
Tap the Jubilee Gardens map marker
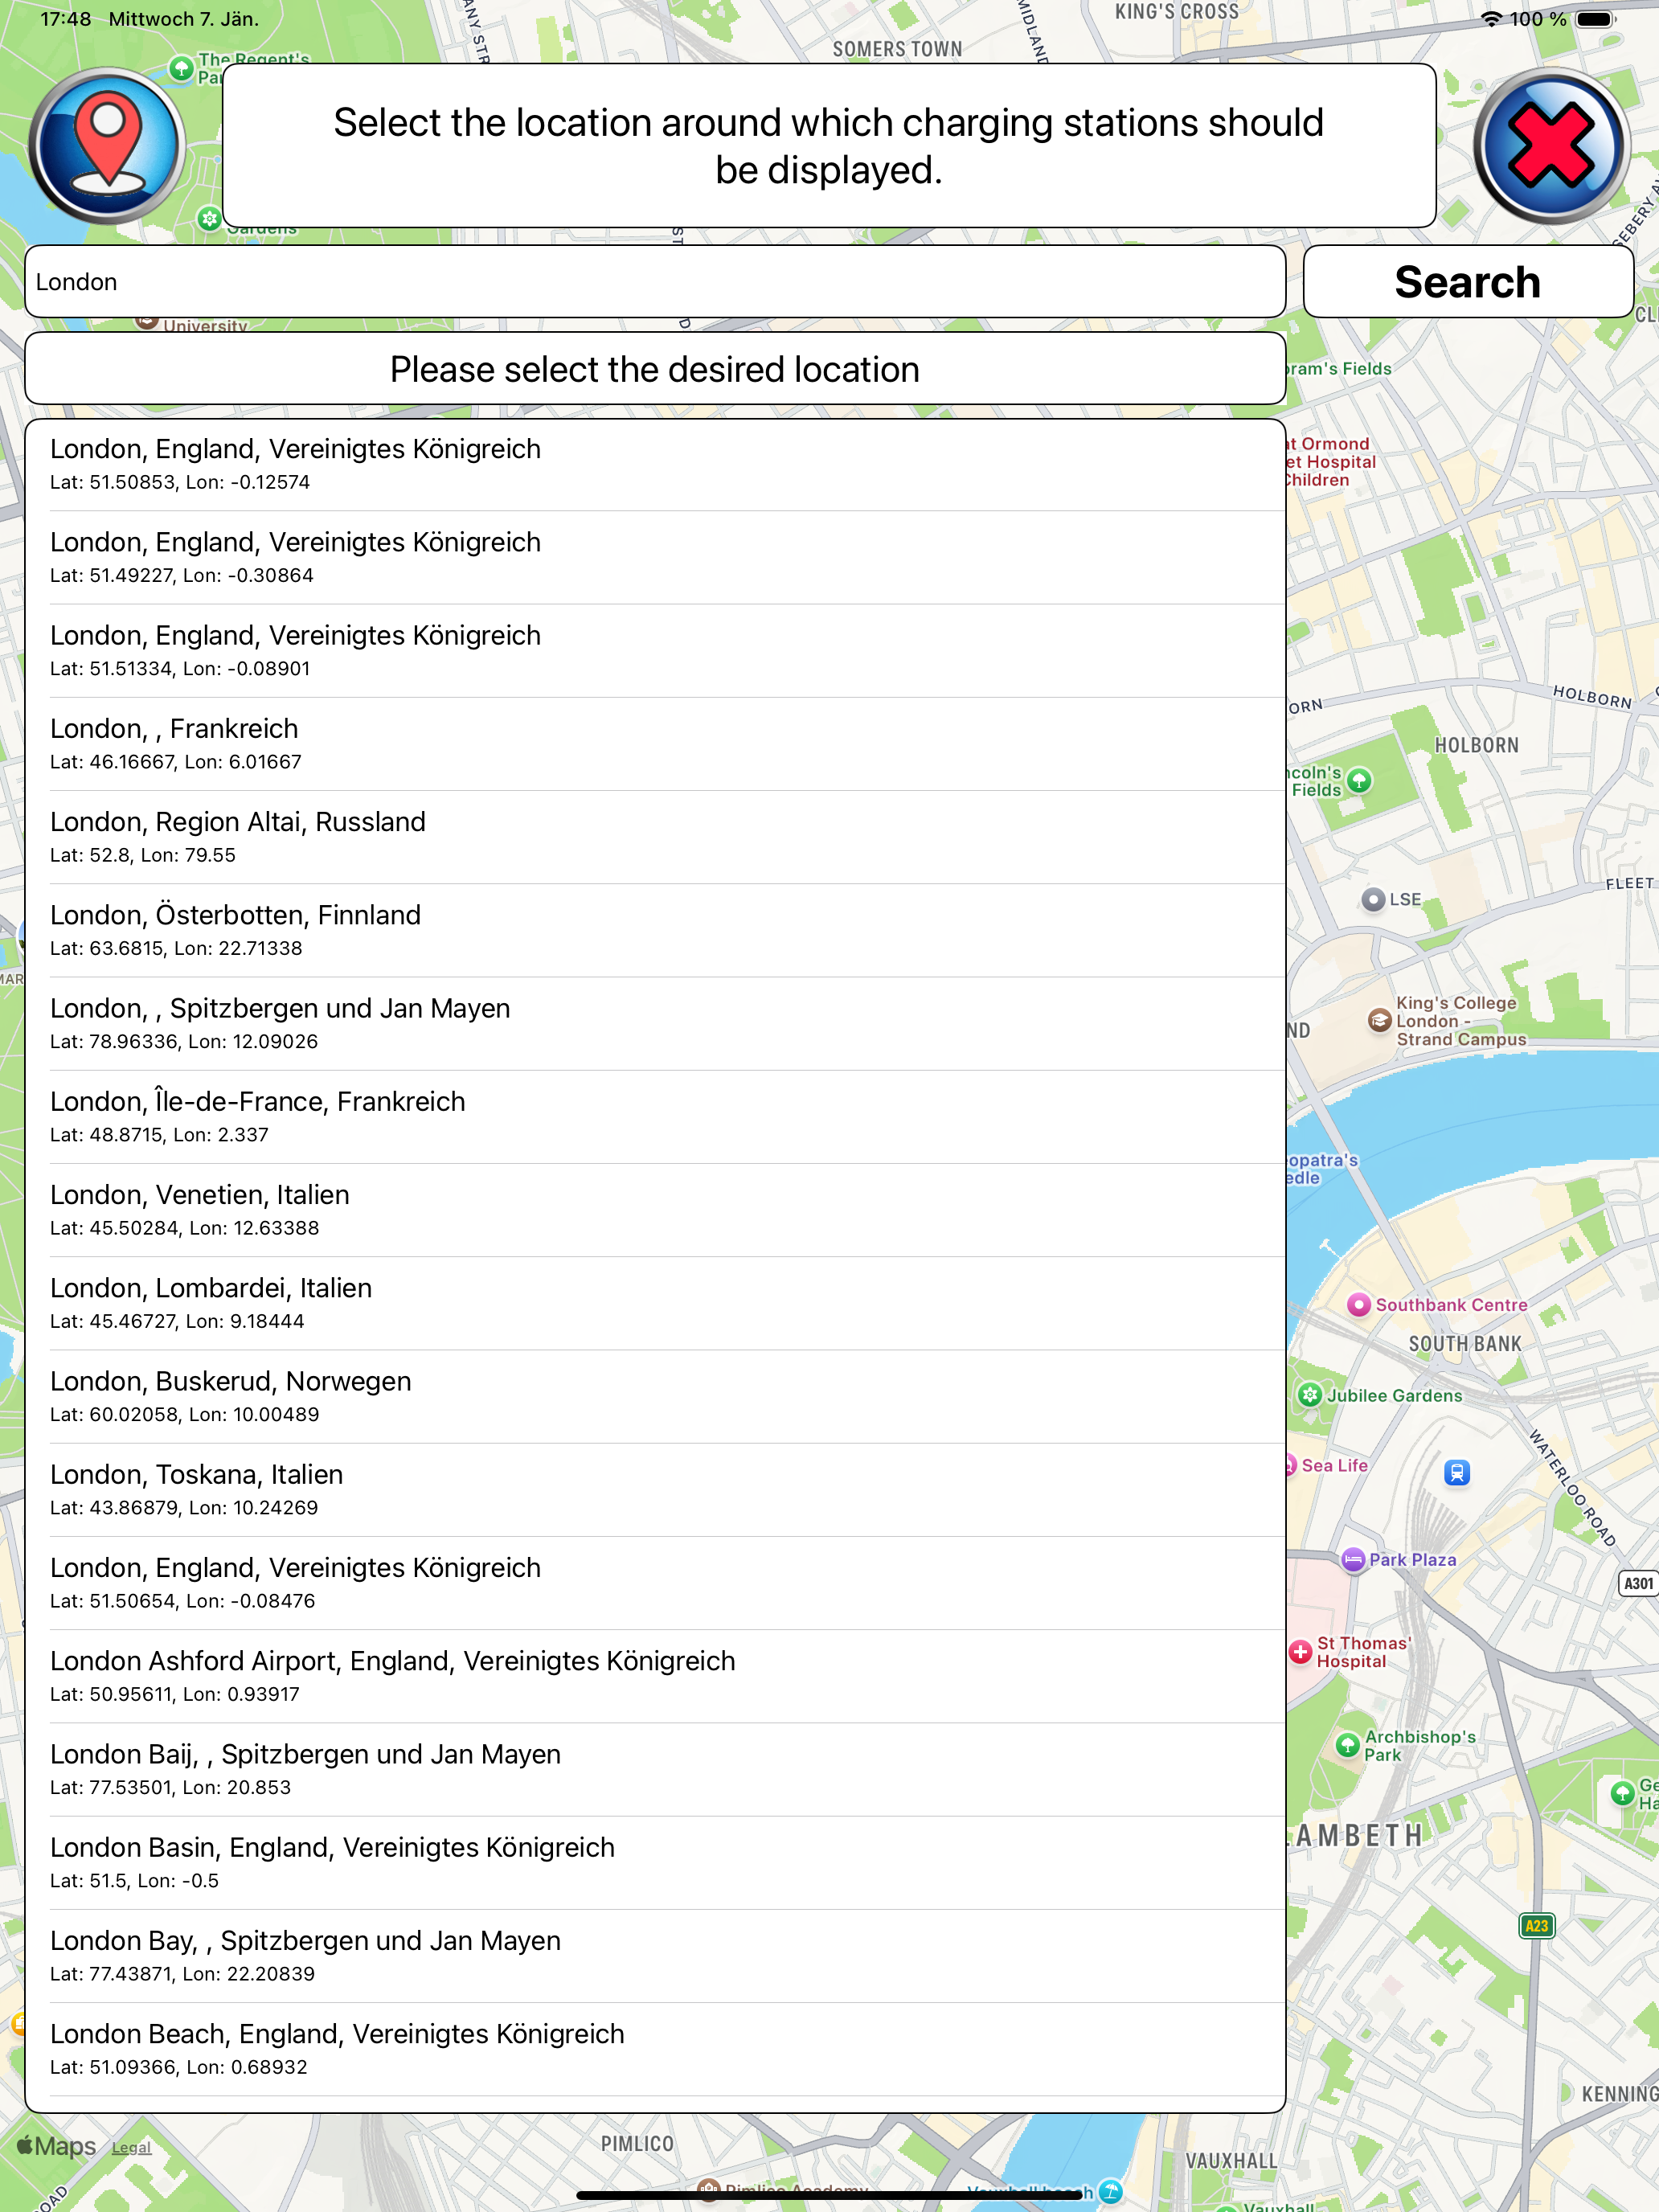pyautogui.click(x=1310, y=1395)
